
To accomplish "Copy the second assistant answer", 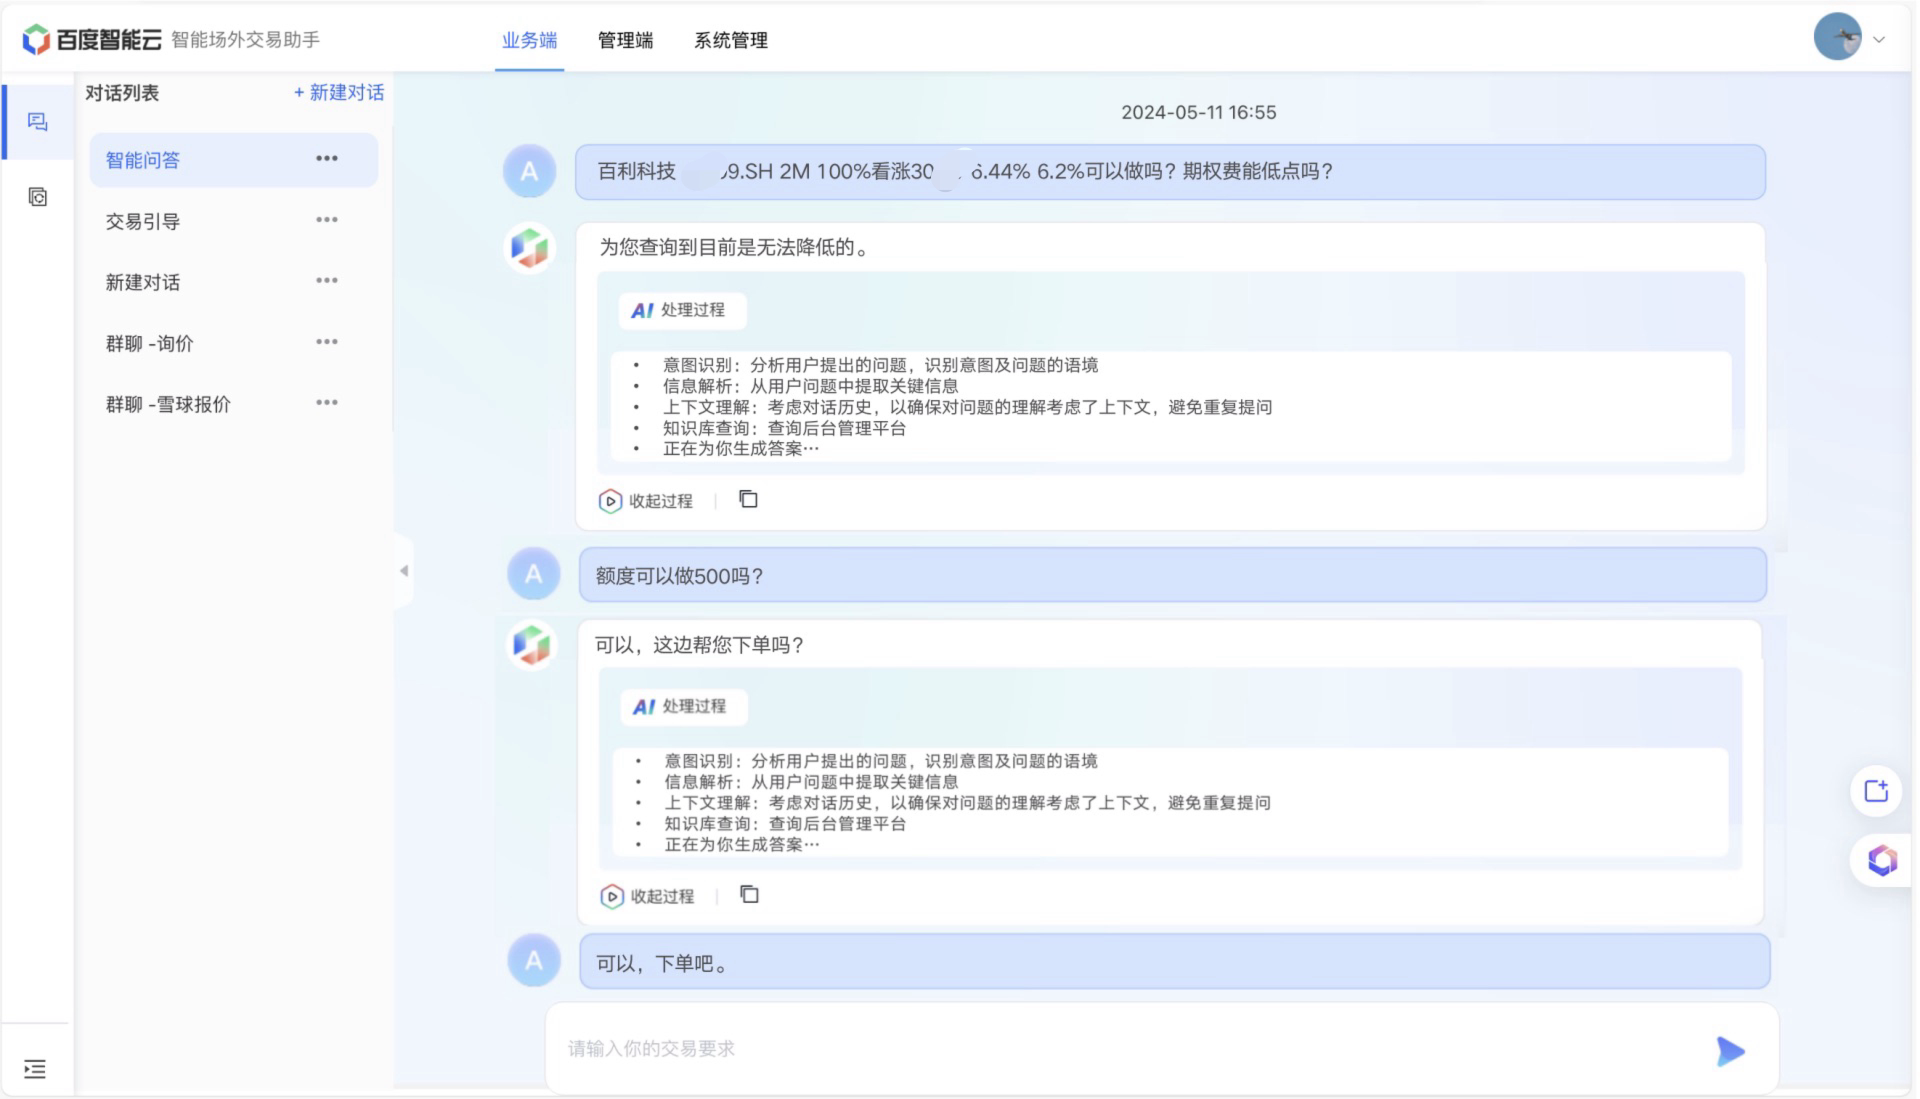I will point(749,895).
